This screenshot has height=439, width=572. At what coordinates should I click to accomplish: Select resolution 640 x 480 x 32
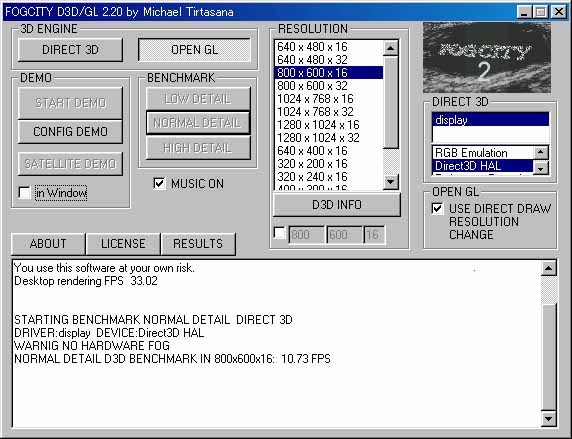329,59
